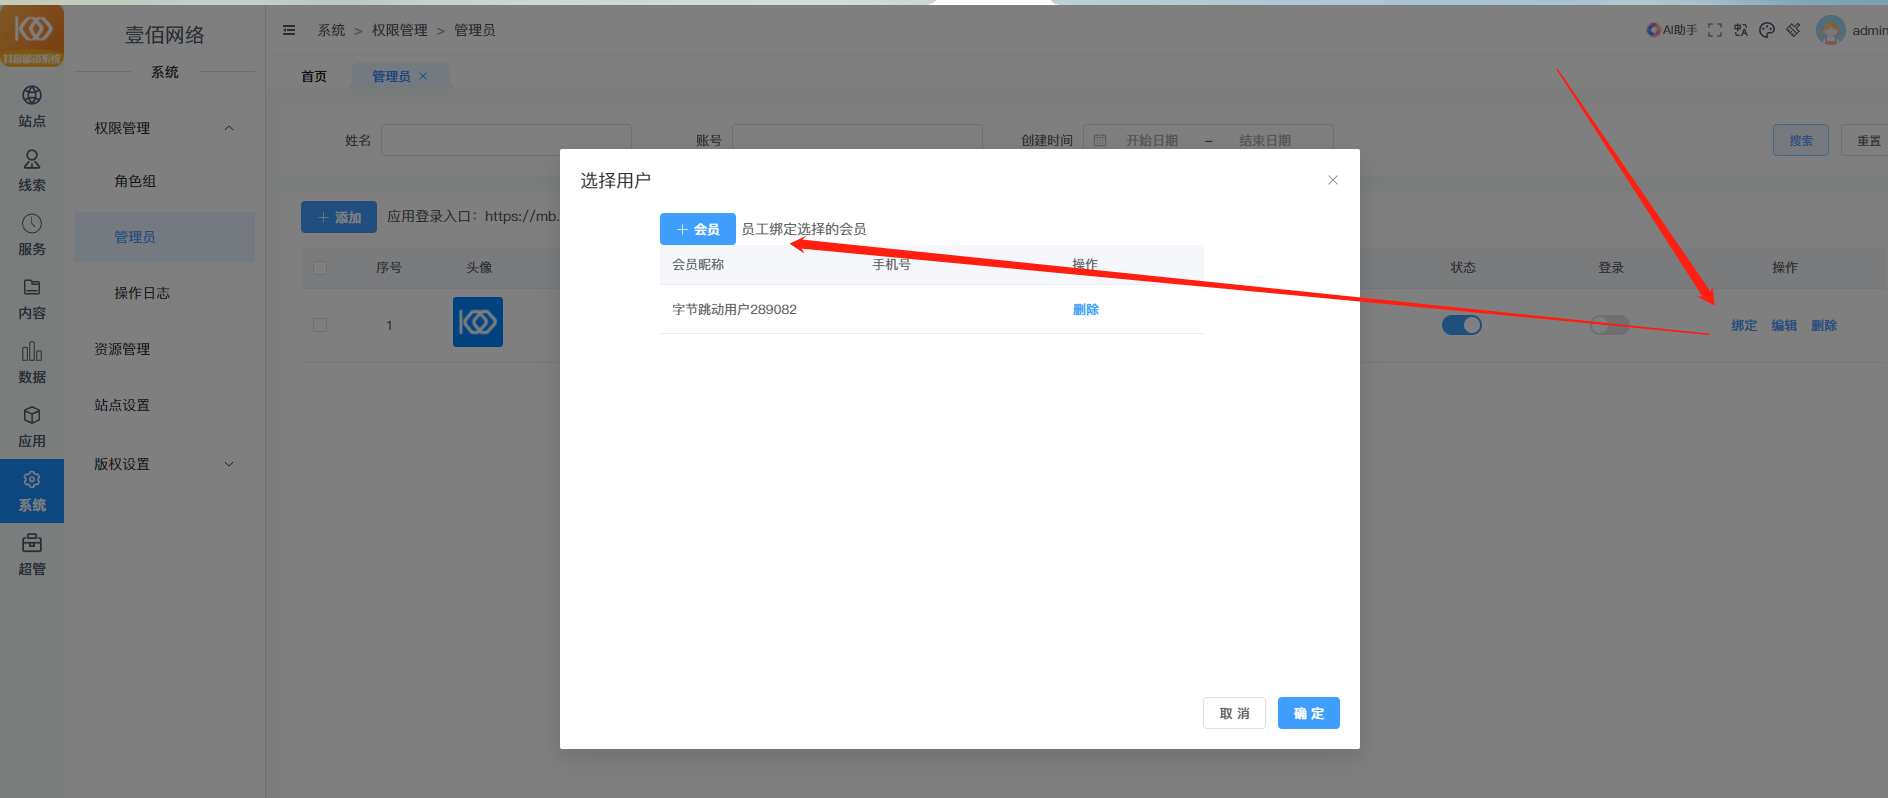Open the 服务 sidebar section

pyautogui.click(x=32, y=235)
